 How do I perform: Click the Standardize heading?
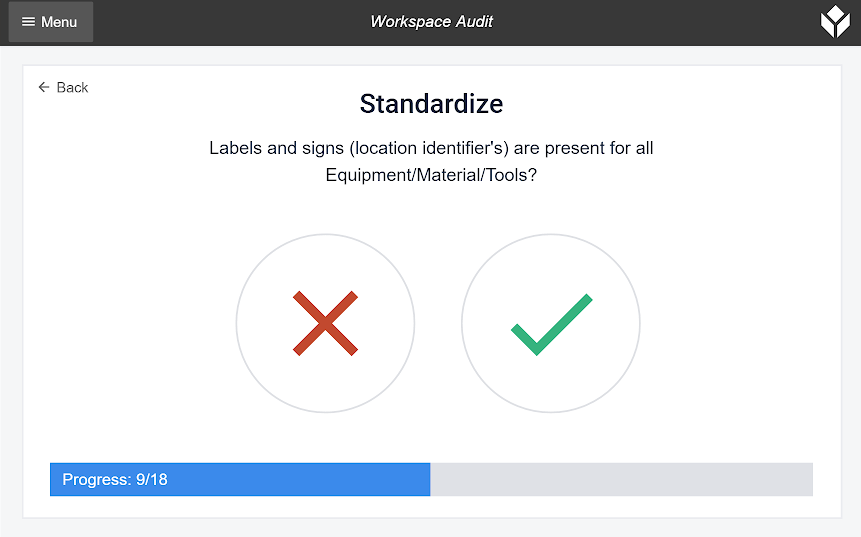coord(431,104)
